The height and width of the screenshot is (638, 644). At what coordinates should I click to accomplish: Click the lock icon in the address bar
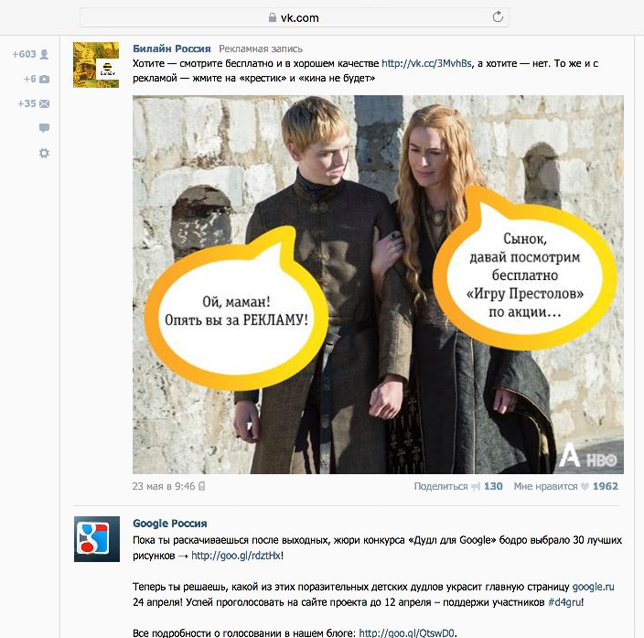(x=272, y=18)
